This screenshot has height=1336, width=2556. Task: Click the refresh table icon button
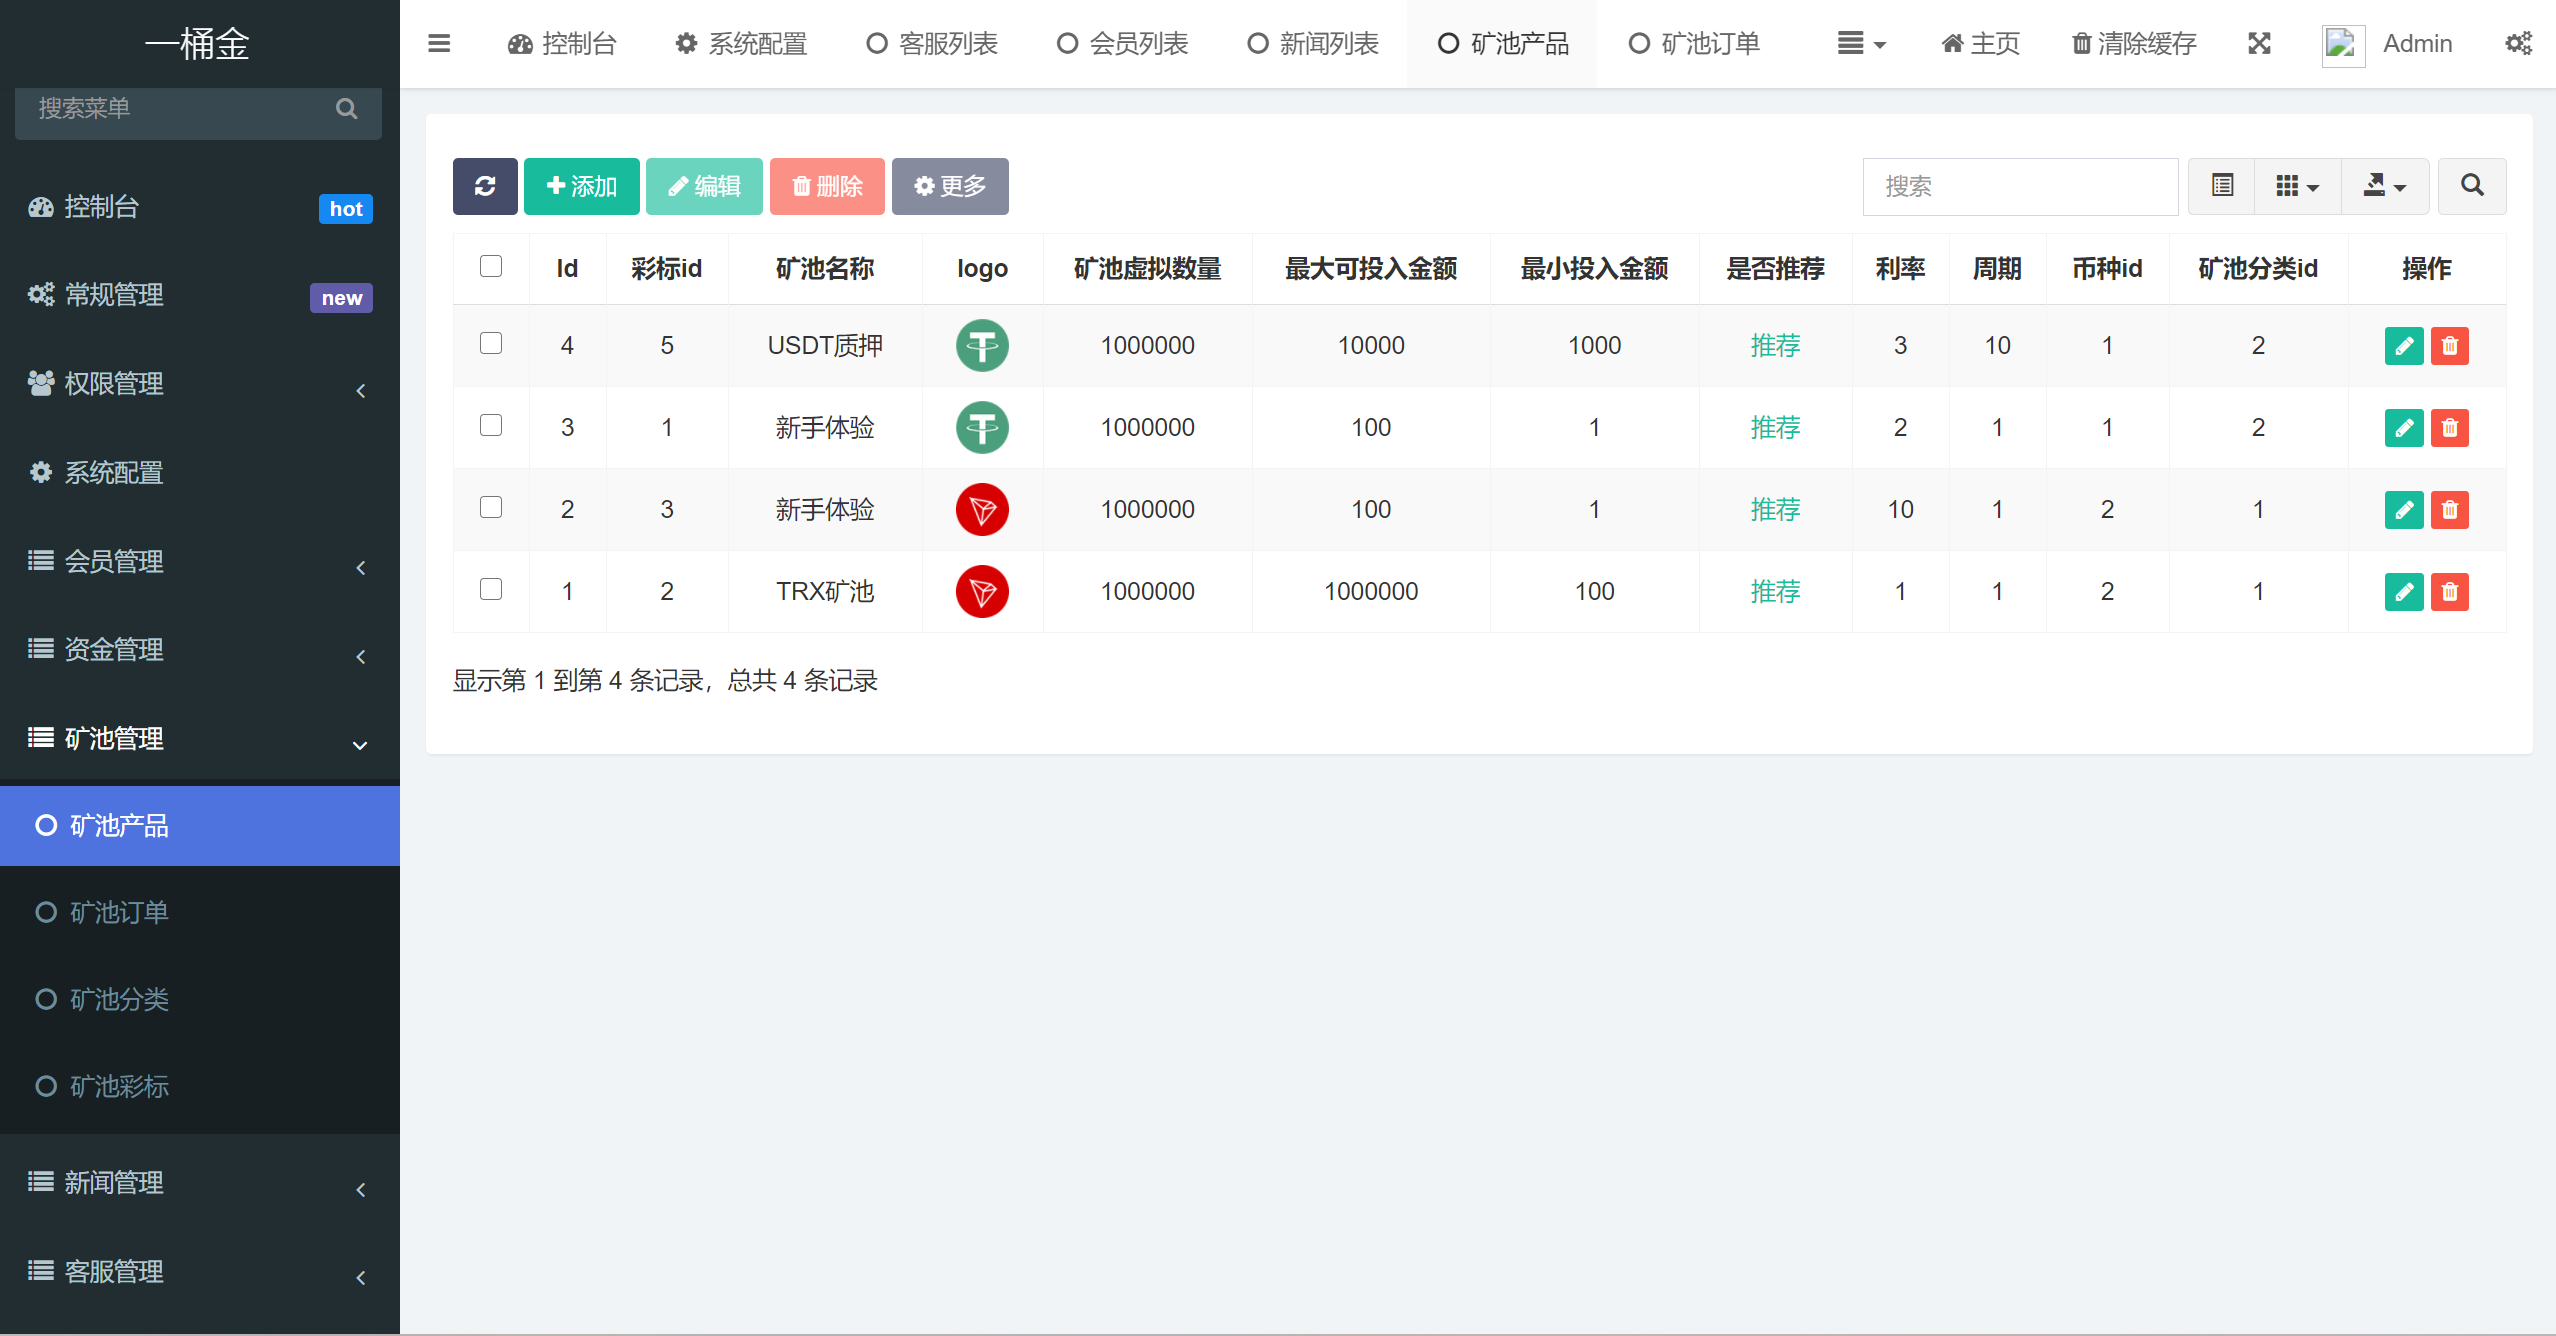485,186
